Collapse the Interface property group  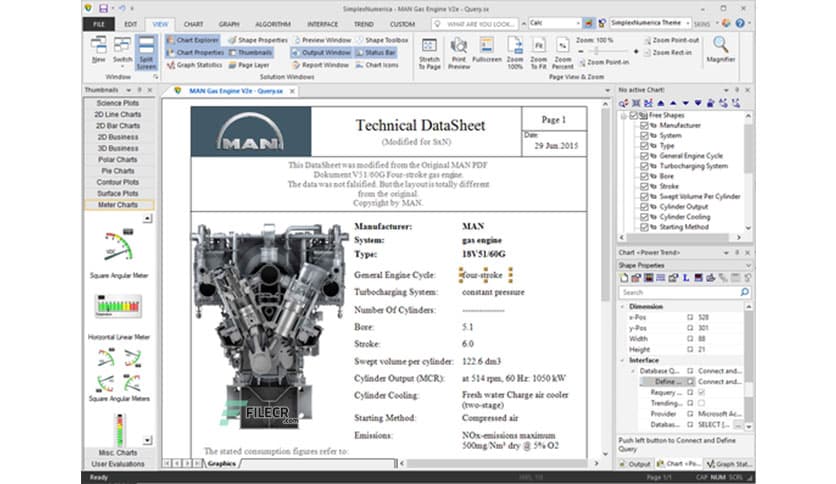pos(624,360)
